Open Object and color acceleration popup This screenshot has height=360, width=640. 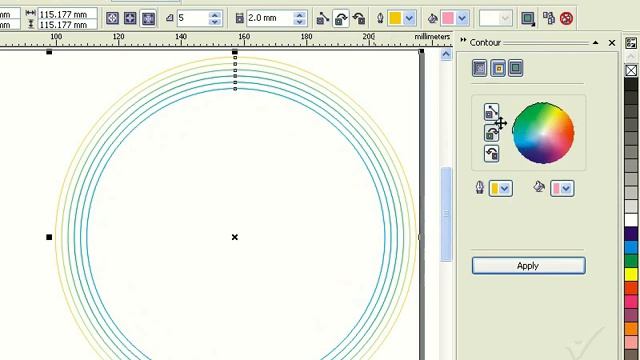click(528, 18)
